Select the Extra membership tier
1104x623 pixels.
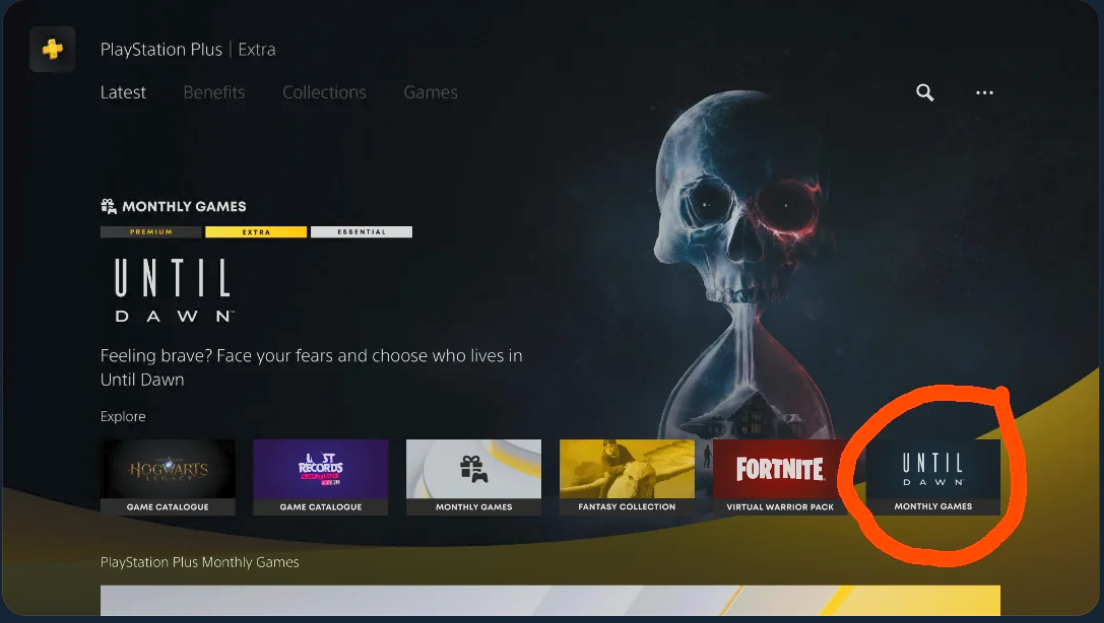click(256, 231)
